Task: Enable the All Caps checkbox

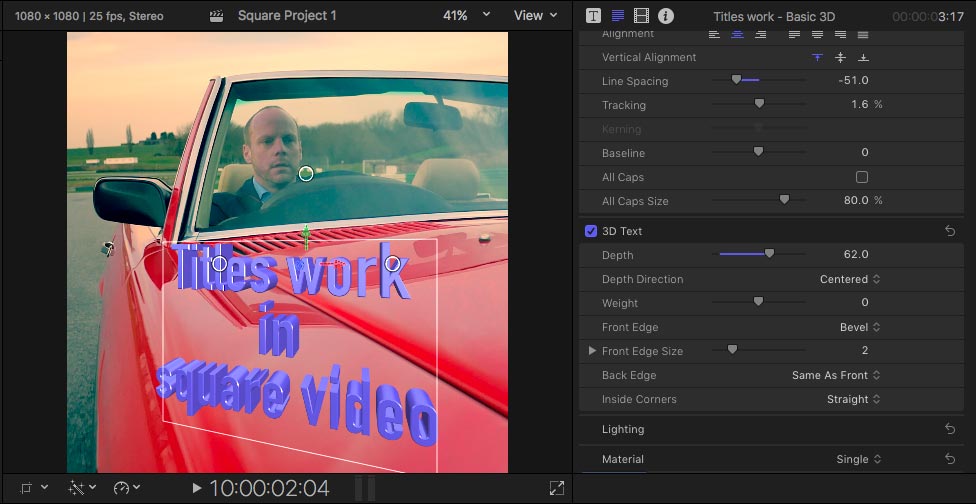Action: click(861, 177)
